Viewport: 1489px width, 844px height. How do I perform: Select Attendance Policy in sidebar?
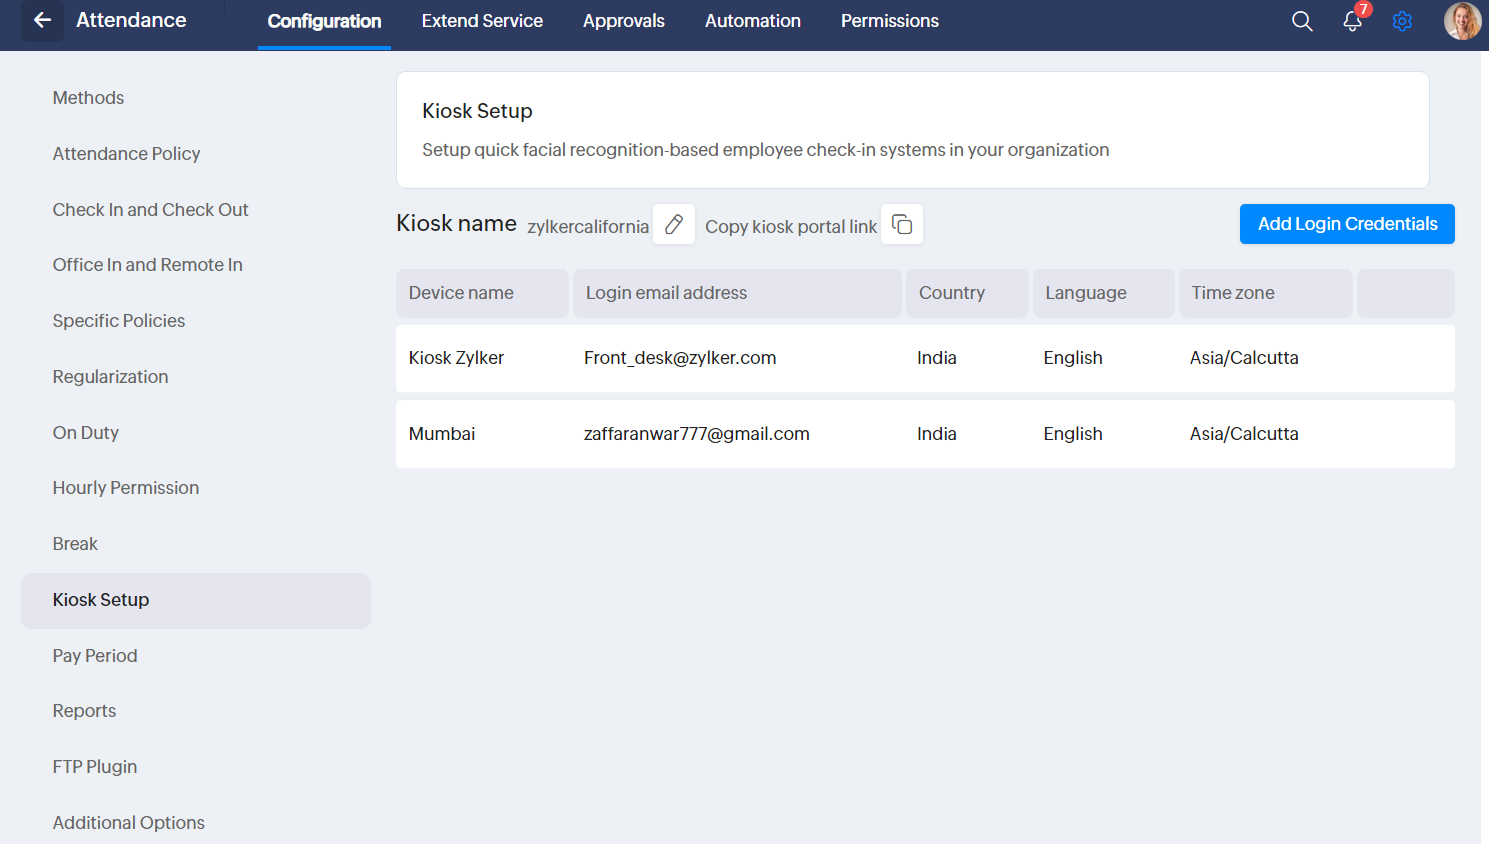[127, 154]
